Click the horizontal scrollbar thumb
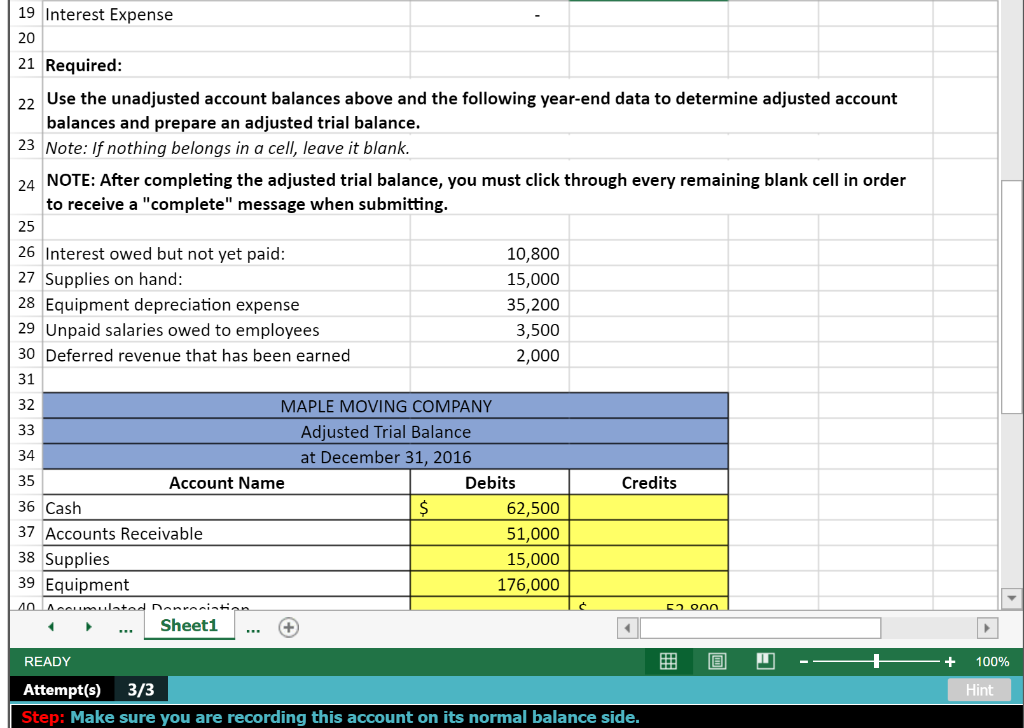The height and width of the screenshot is (728, 1024). pos(760,628)
